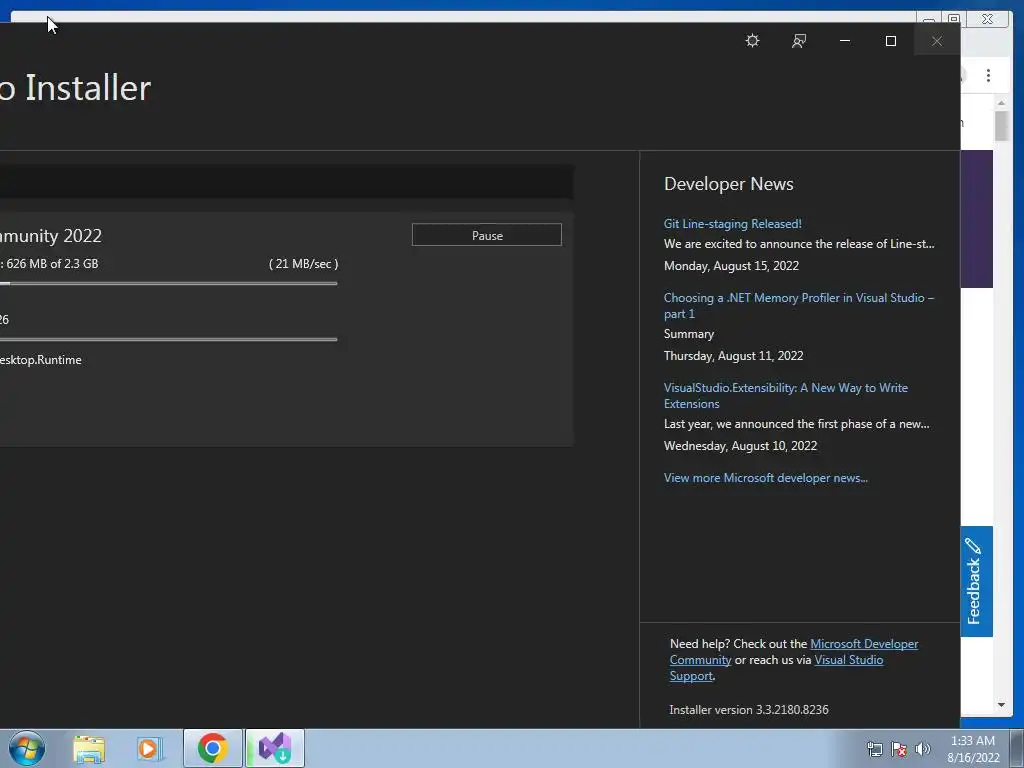Click the Wednesday, August 10, 2022 date
Image resolution: width=1024 pixels, height=768 pixels.
740,446
